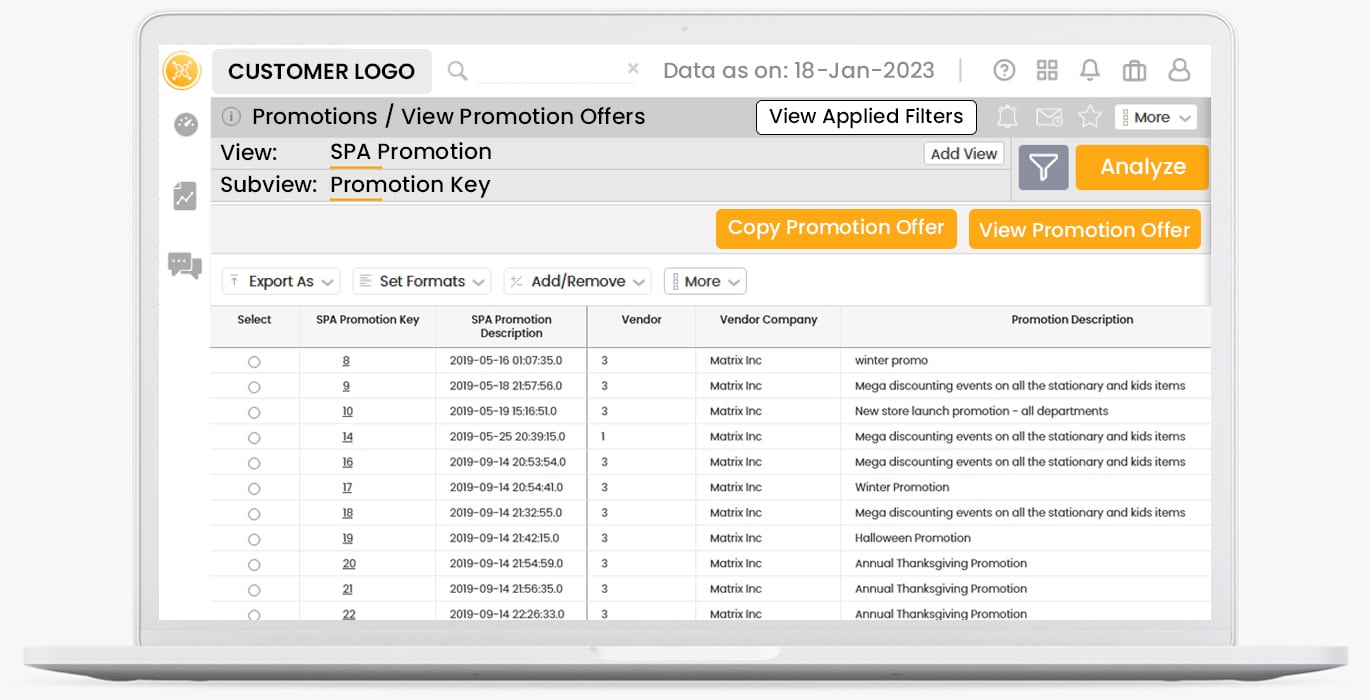Open SPA promotion key 9 link
1370x700 pixels.
[x=347, y=386]
